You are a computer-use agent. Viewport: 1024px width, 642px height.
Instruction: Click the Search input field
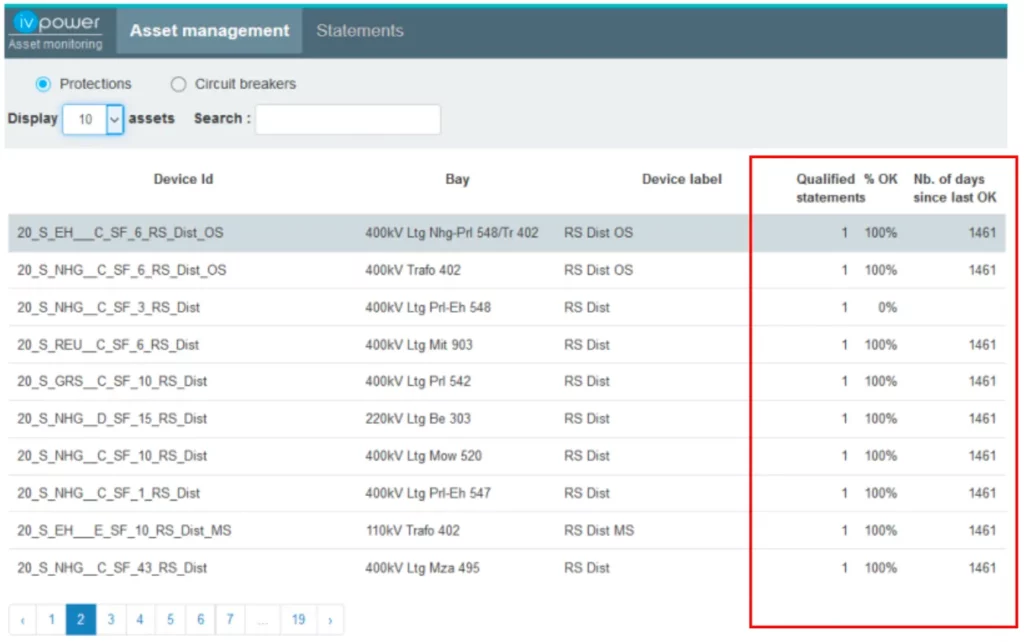pos(347,119)
